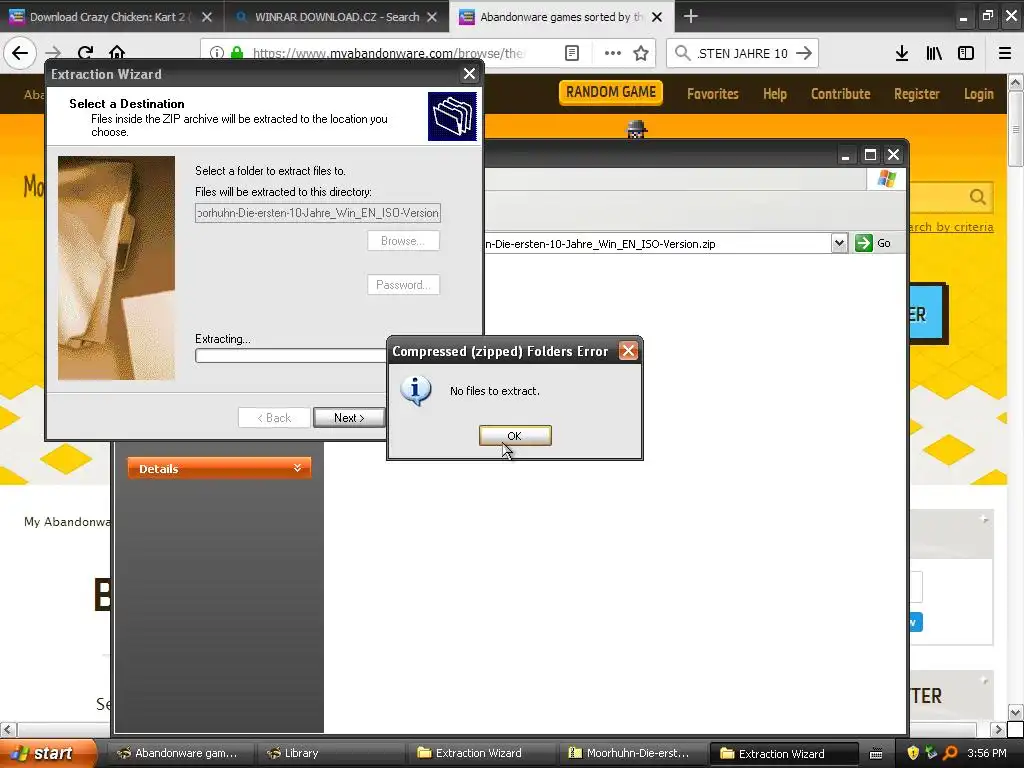This screenshot has height=768, width=1024.
Task: Open the Help page link
Action: 775,94
